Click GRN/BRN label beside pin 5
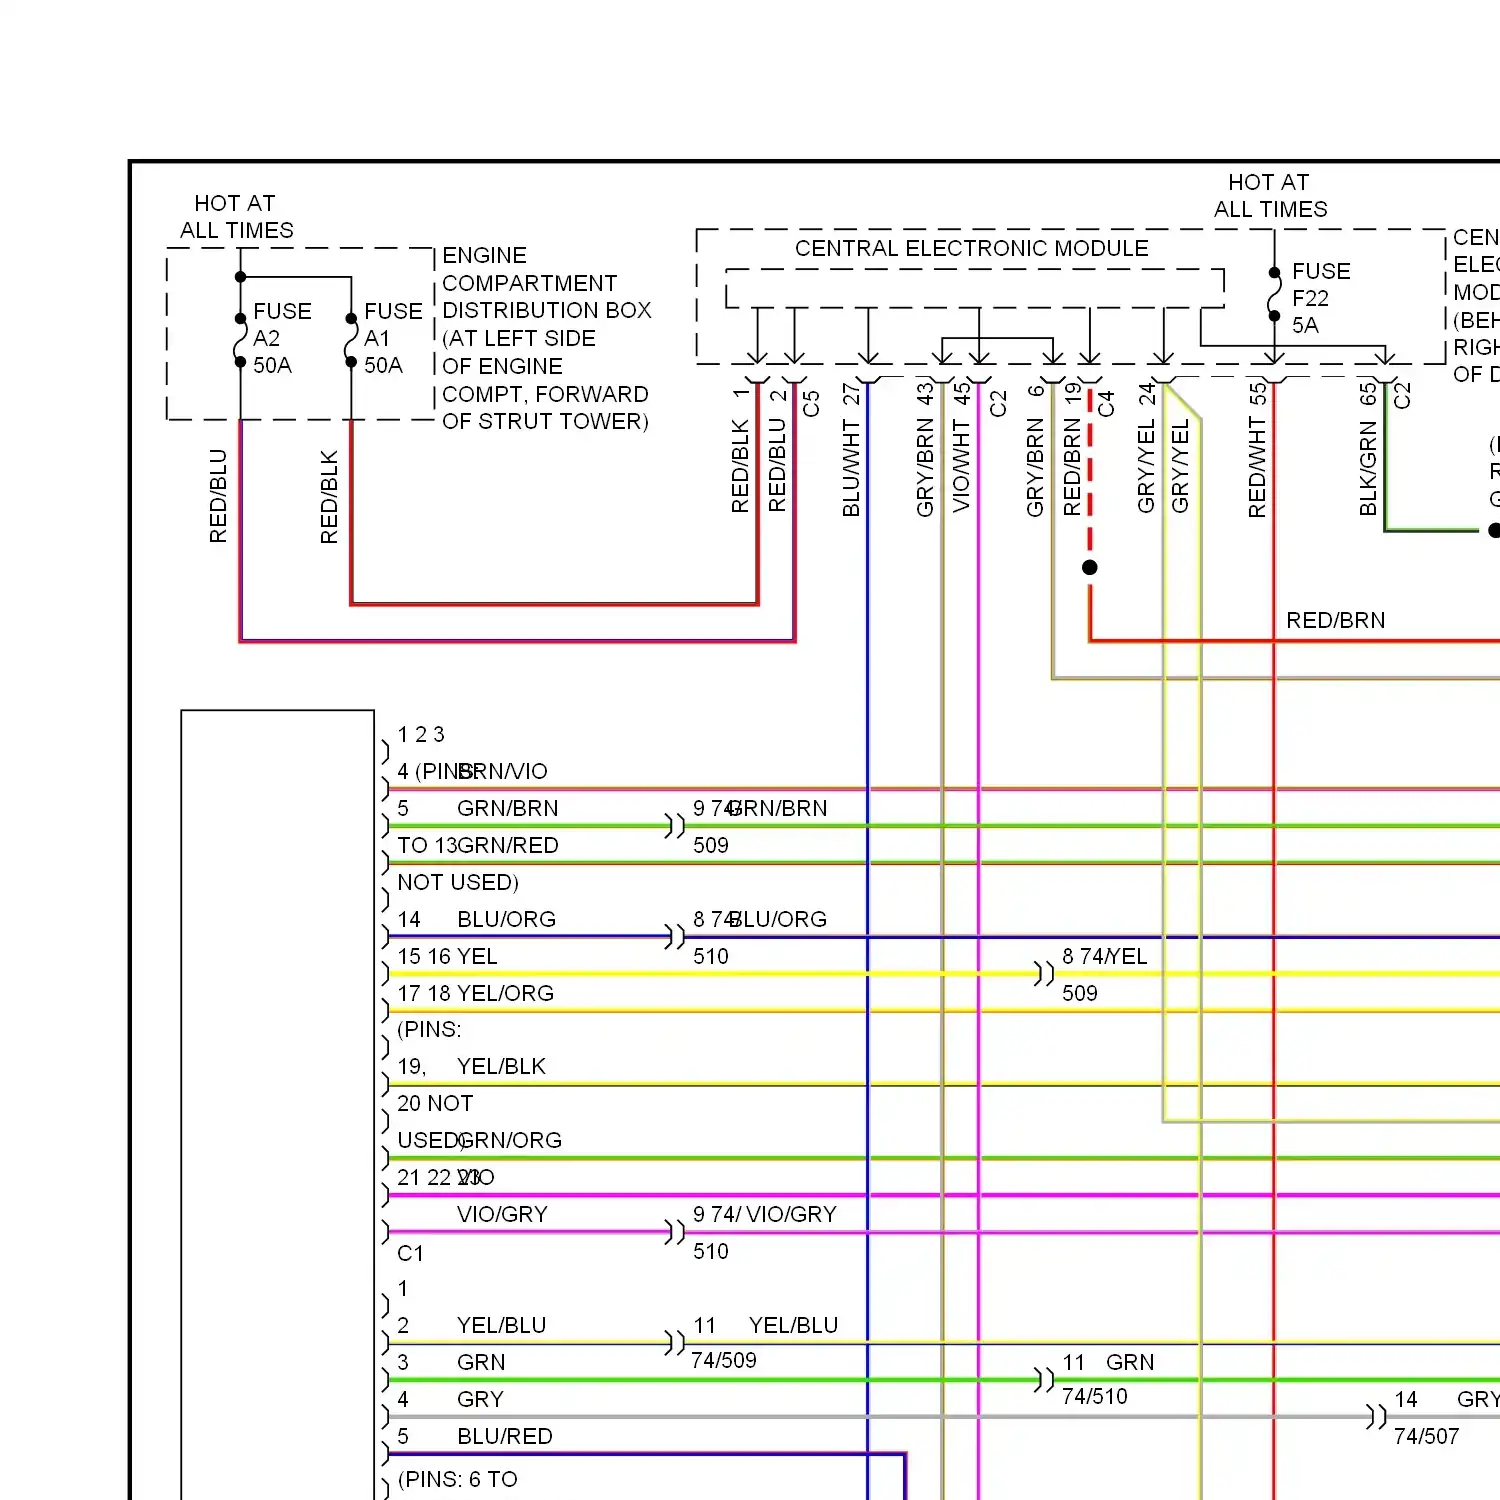This screenshot has height=1500, width=1500. [x=507, y=808]
